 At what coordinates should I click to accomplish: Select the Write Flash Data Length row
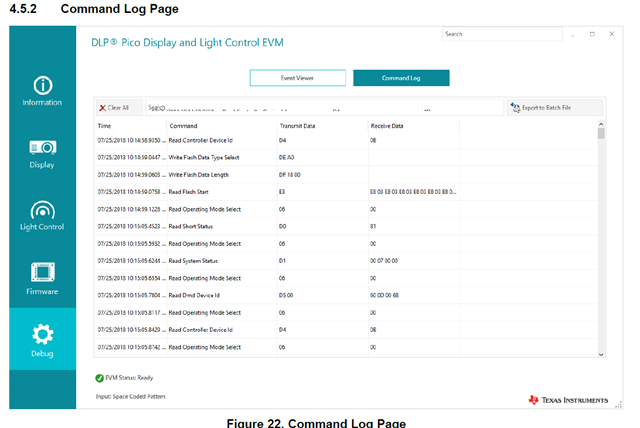point(347,175)
